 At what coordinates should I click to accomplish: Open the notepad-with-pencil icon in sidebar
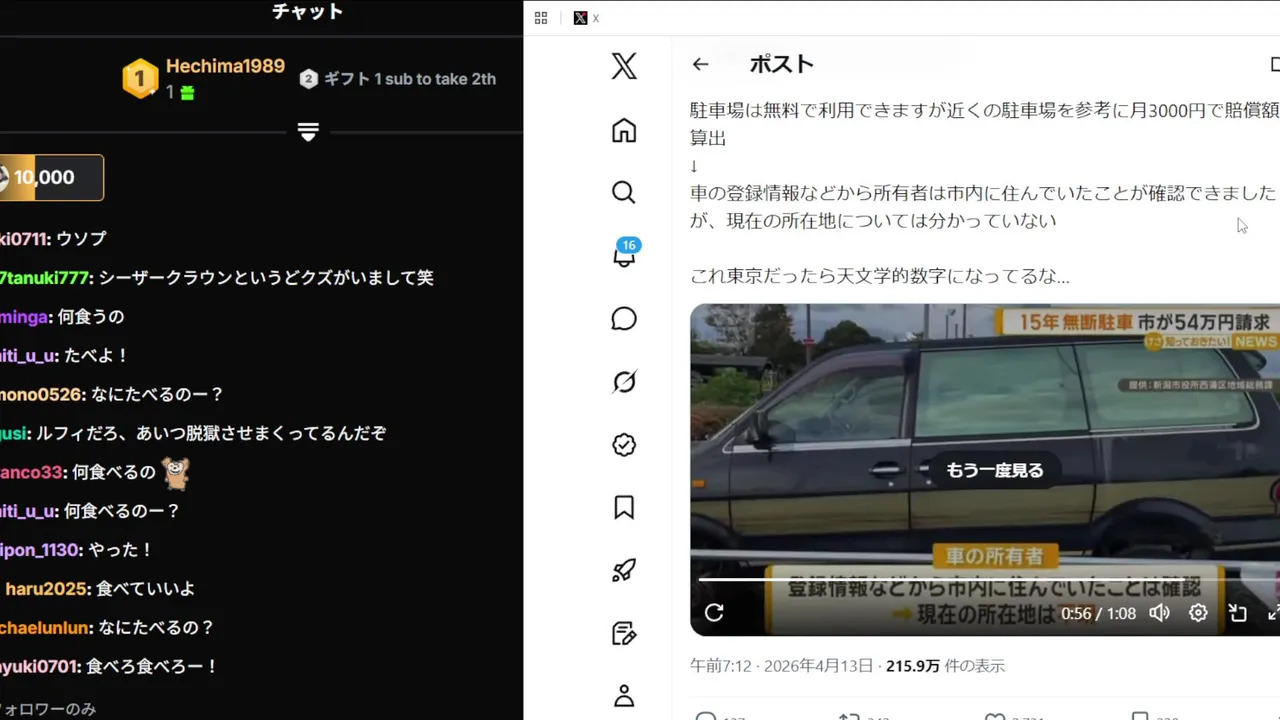pyautogui.click(x=624, y=634)
